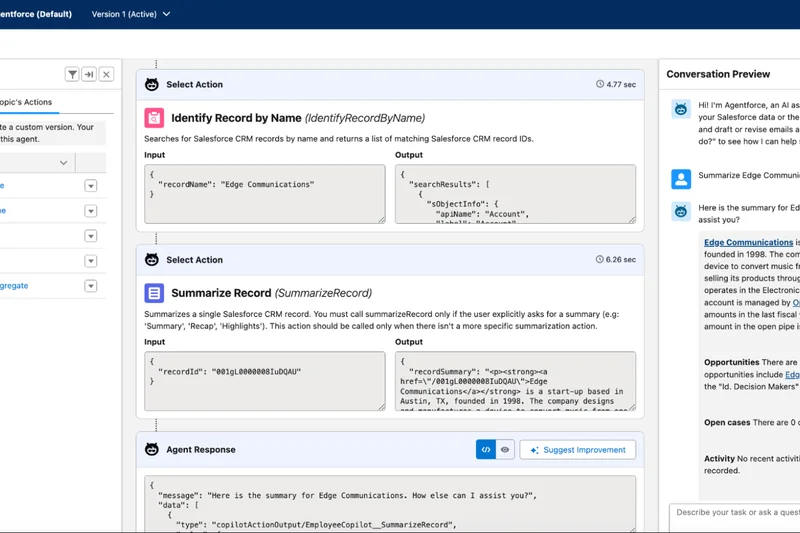Click the Summarize Record purple icon

[154, 293]
